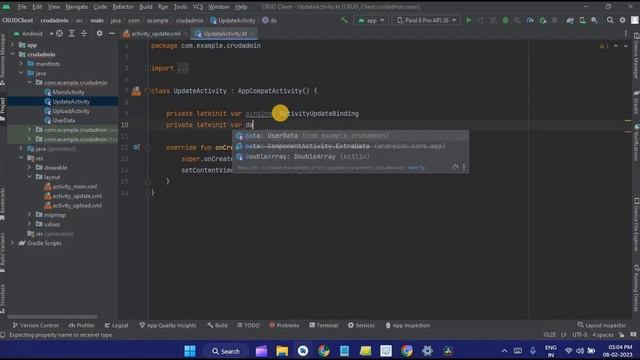Viewport: 640px width, 360px height.
Task: Open Structure side tool window
Action: point(3,299)
